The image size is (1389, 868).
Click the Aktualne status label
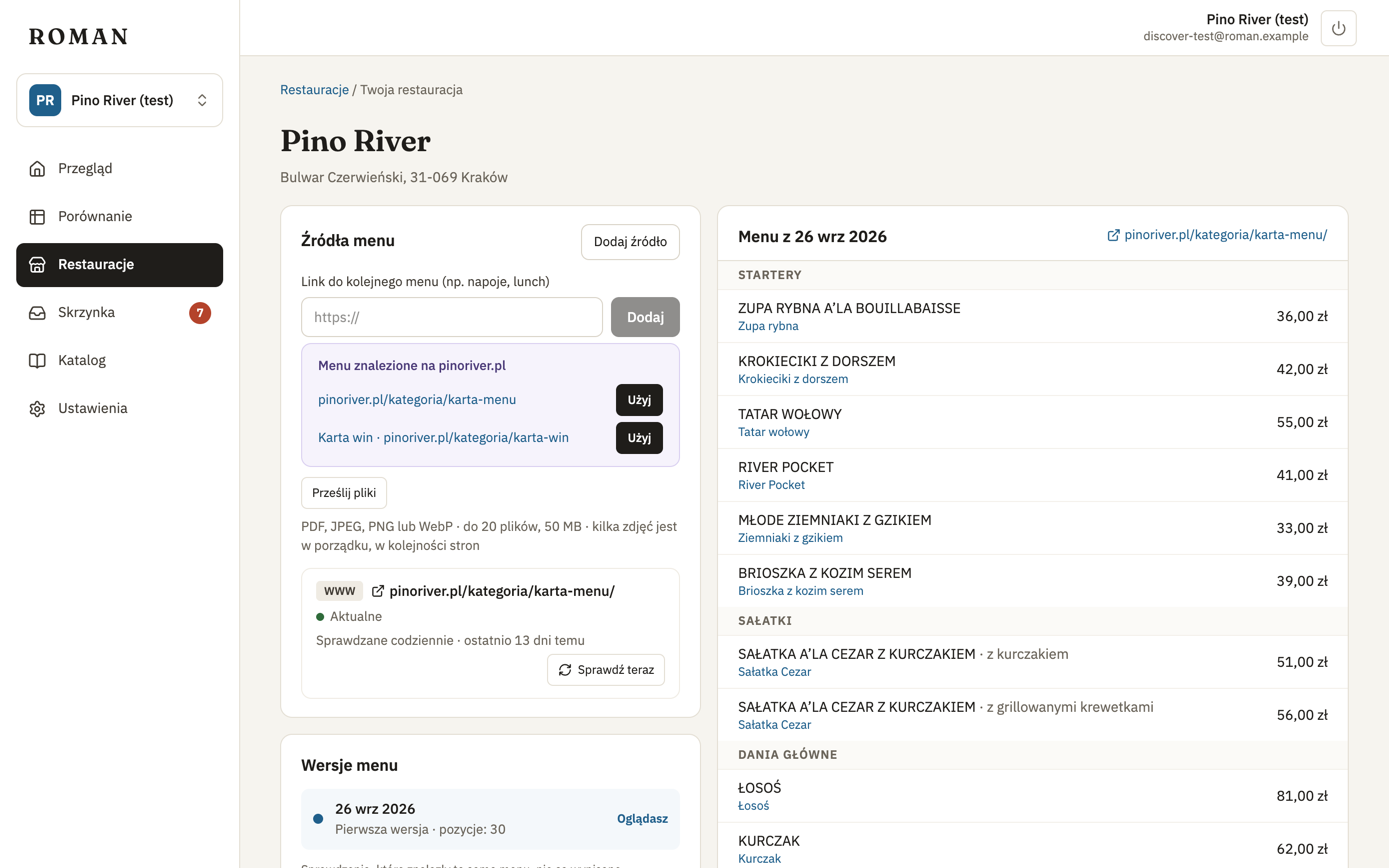[356, 617]
